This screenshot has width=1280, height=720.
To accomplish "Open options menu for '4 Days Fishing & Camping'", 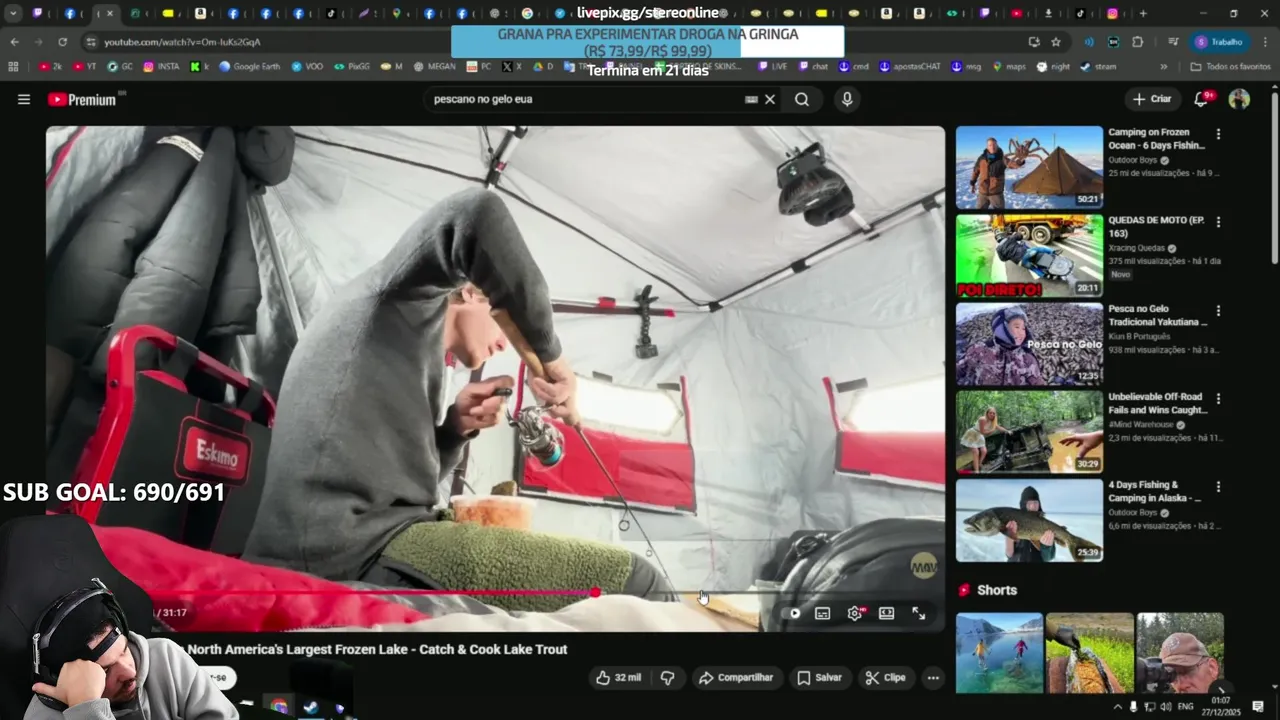I will pyautogui.click(x=1218, y=486).
